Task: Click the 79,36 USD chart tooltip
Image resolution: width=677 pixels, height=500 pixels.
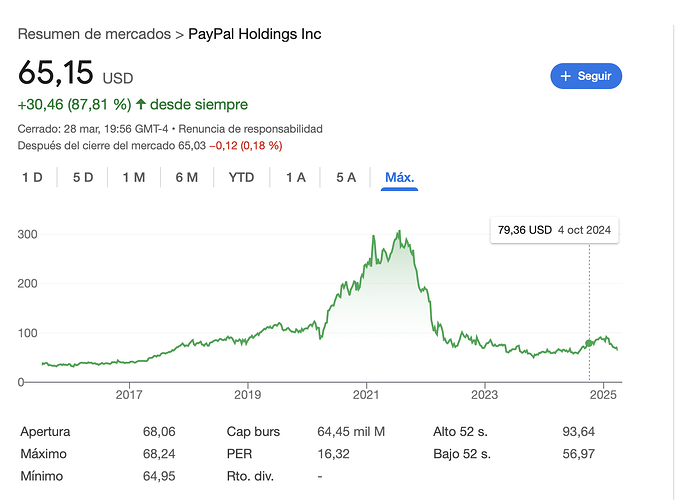Action: (x=554, y=230)
